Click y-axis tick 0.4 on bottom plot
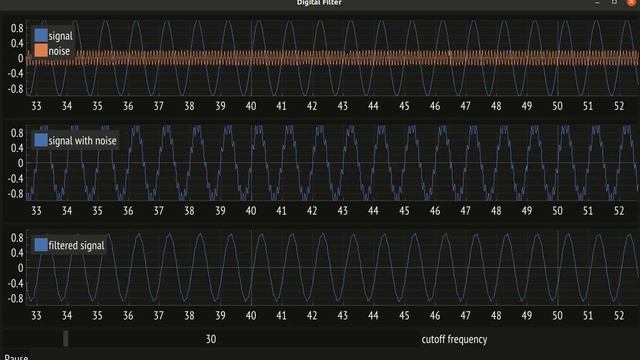 [x=17, y=253]
